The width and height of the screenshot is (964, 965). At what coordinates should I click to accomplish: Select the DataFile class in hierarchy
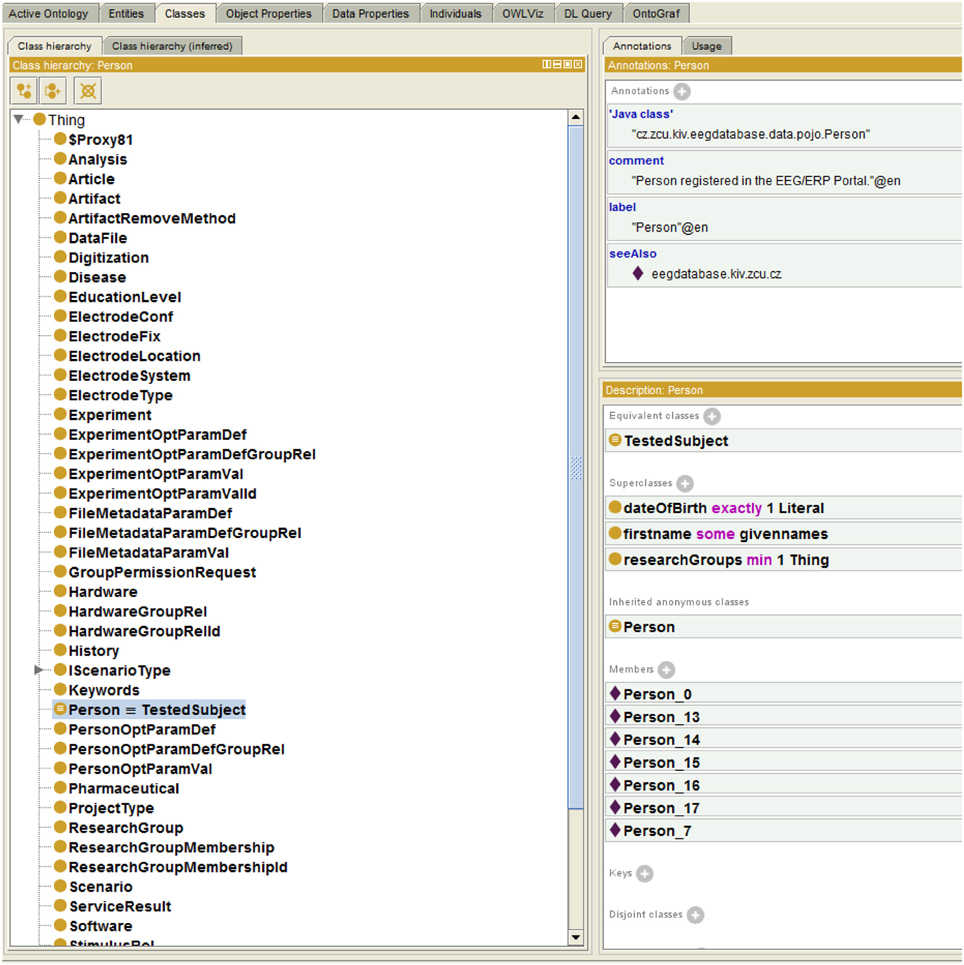point(98,238)
